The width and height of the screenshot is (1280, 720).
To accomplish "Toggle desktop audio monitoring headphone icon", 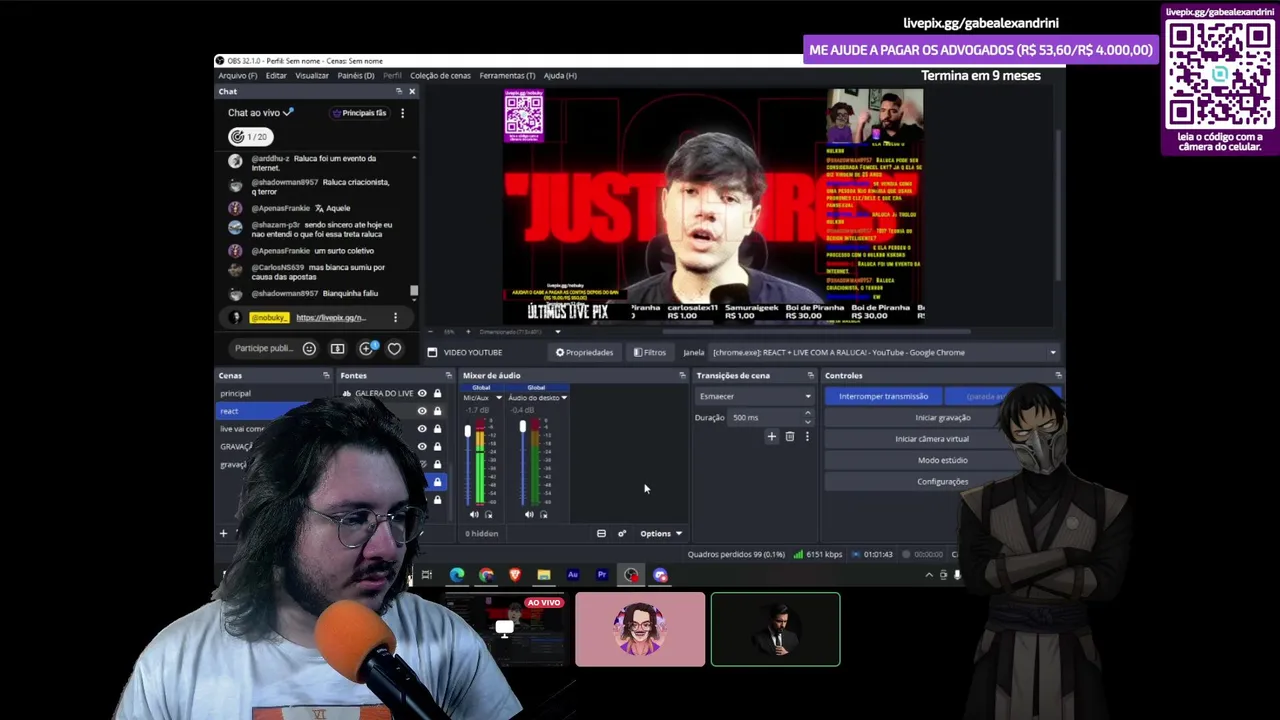I will [x=543, y=514].
